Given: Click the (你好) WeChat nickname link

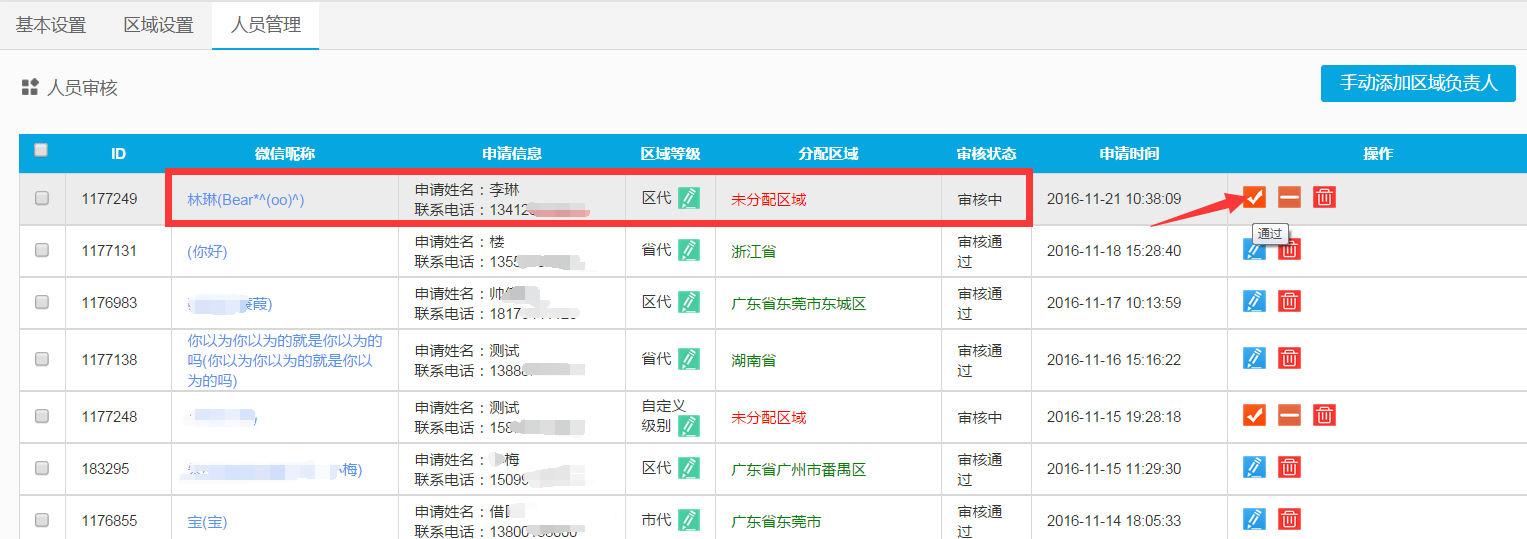Looking at the screenshot, I should 207,251.
